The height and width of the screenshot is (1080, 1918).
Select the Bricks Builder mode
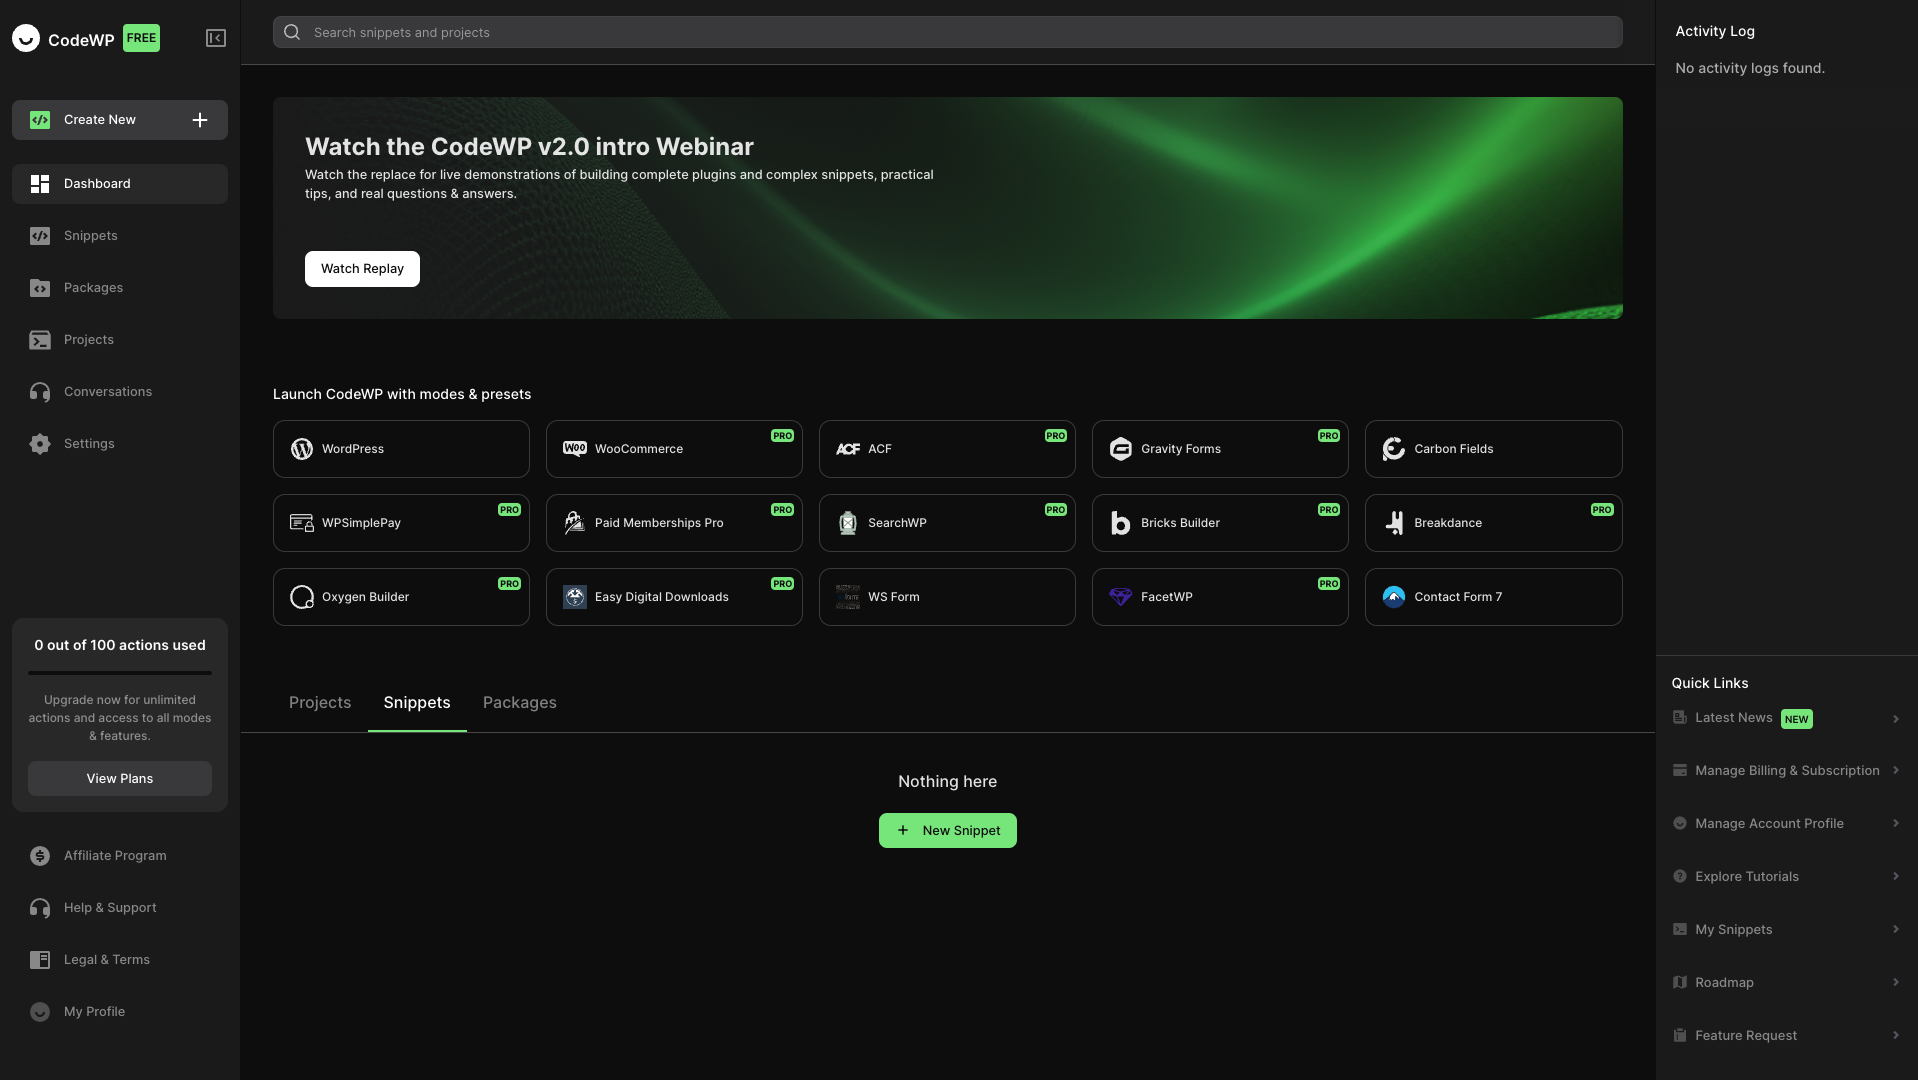pos(1220,522)
